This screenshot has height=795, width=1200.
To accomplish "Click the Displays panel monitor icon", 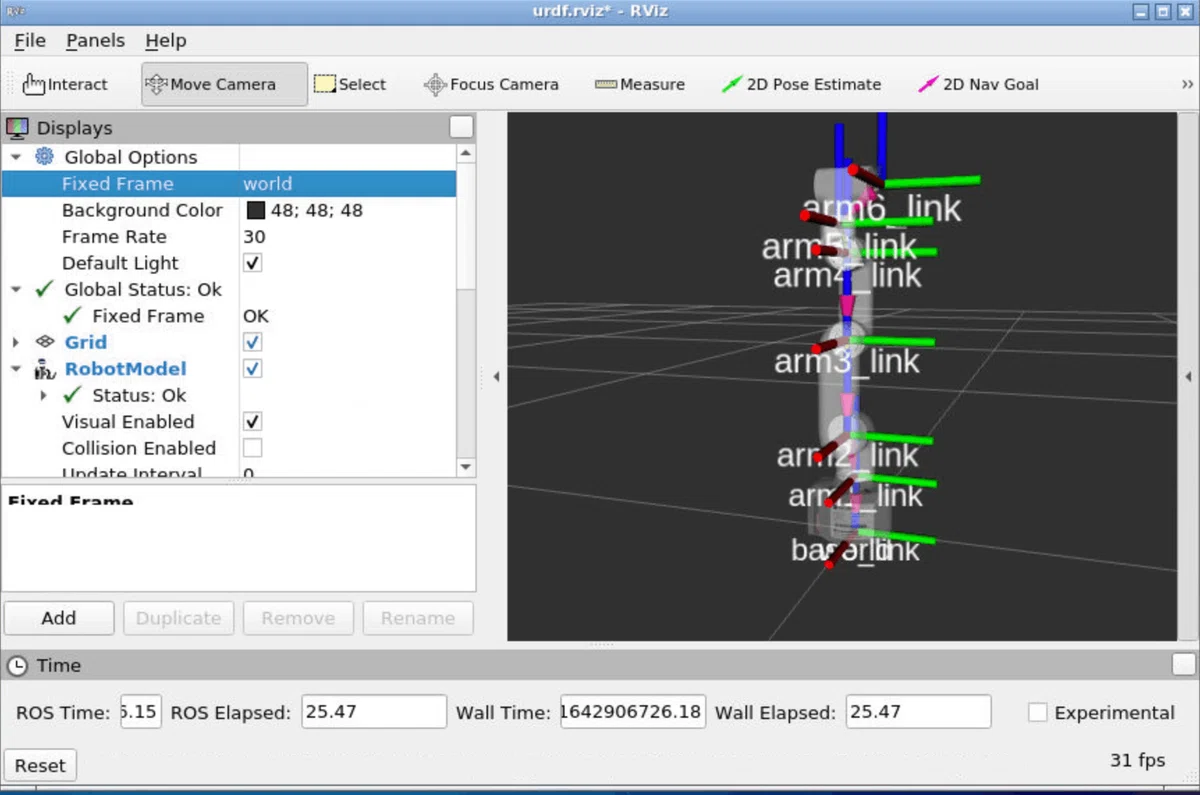I will coord(17,128).
